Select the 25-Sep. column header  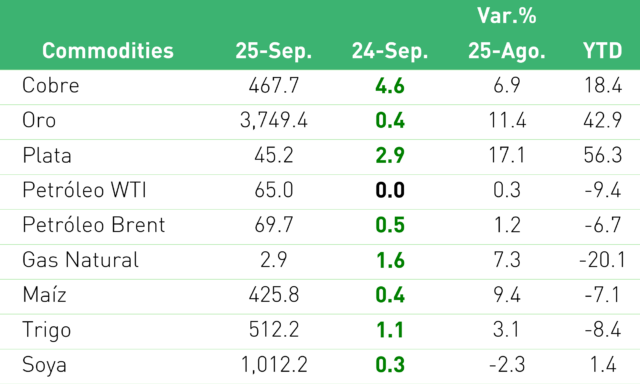273,51
